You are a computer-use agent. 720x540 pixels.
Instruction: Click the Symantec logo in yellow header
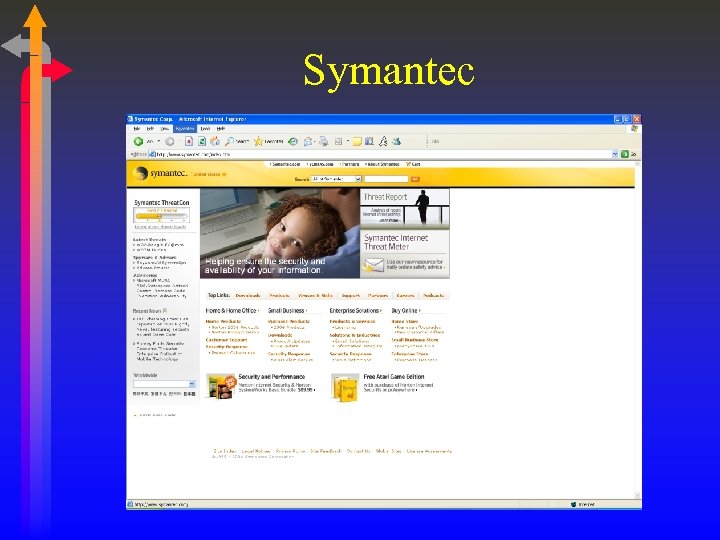coord(160,173)
